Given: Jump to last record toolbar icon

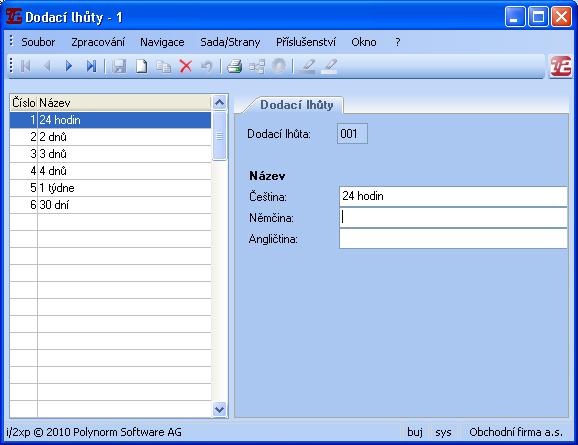Looking at the screenshot, I should point(91,66).
